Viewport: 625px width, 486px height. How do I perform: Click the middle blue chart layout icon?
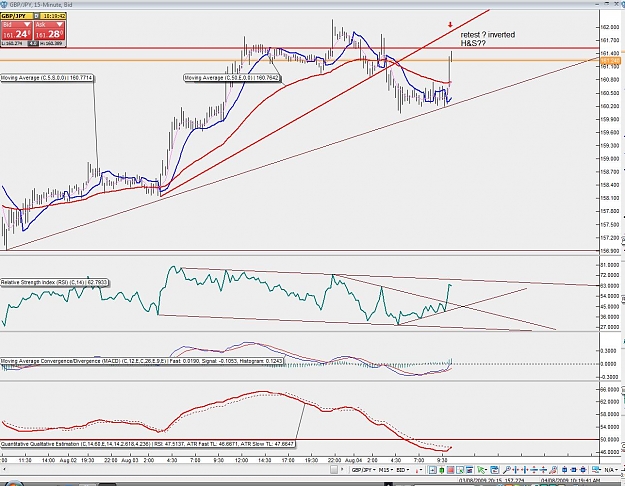click(x=574, y=470)
